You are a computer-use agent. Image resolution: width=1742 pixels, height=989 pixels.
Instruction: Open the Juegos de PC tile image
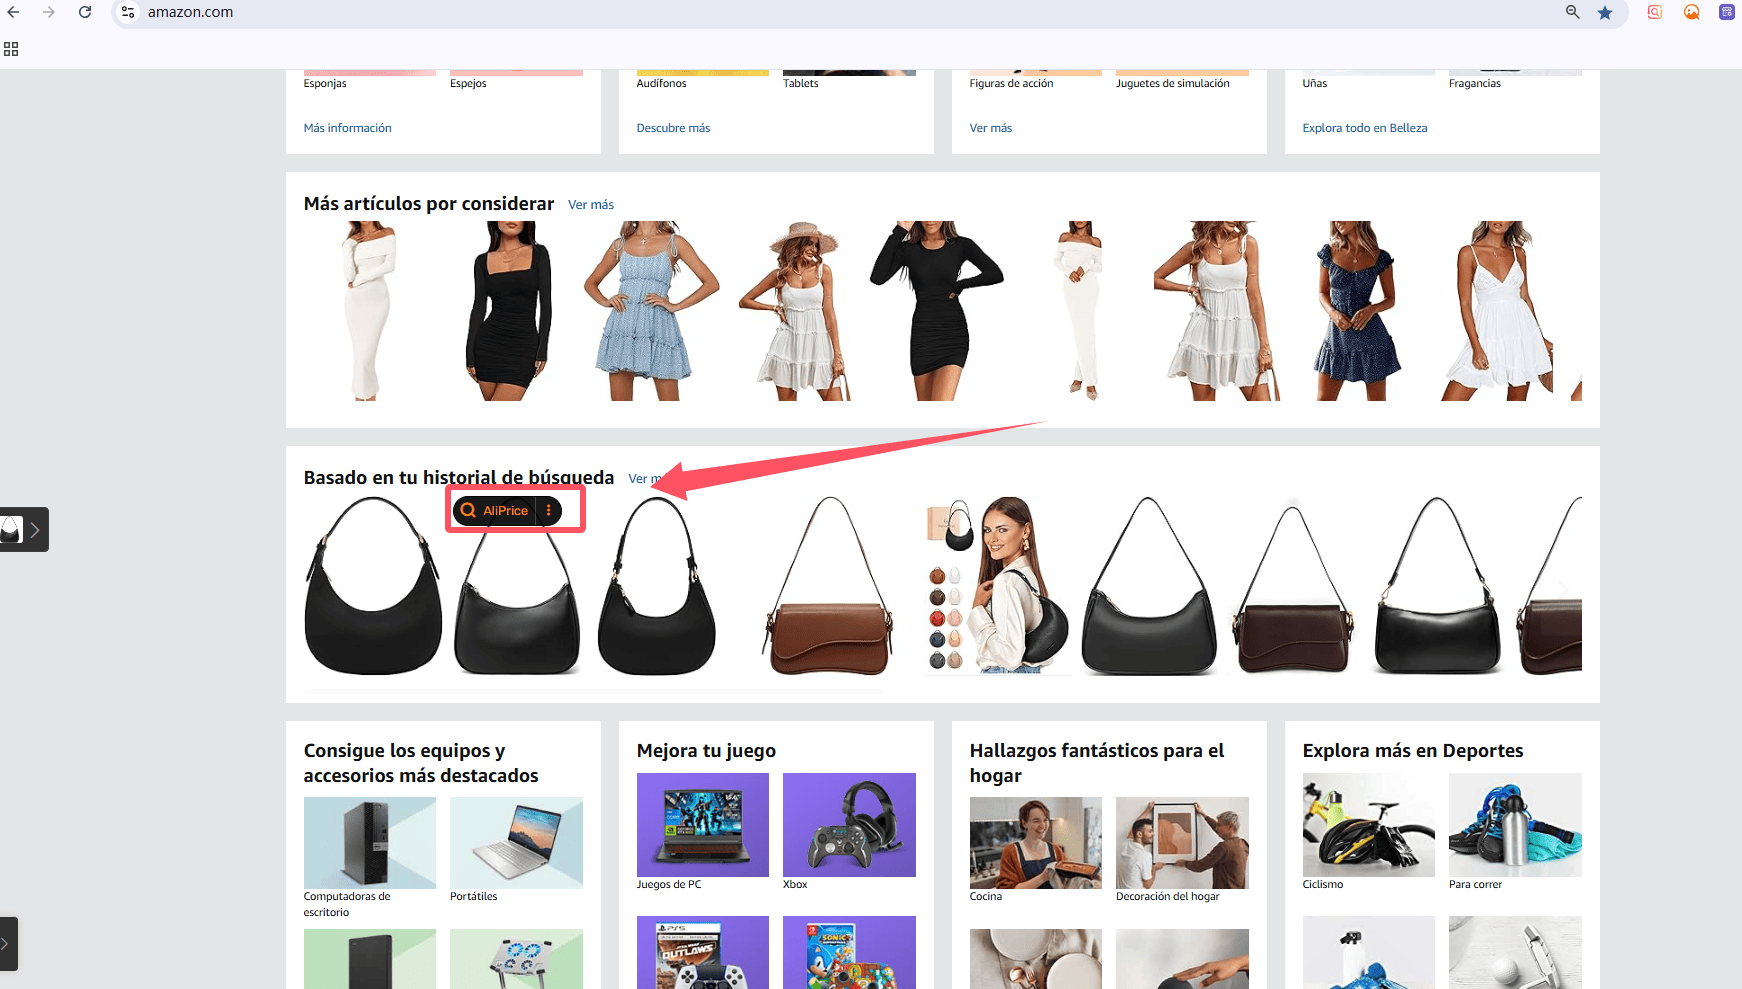(x=703, y=825)
